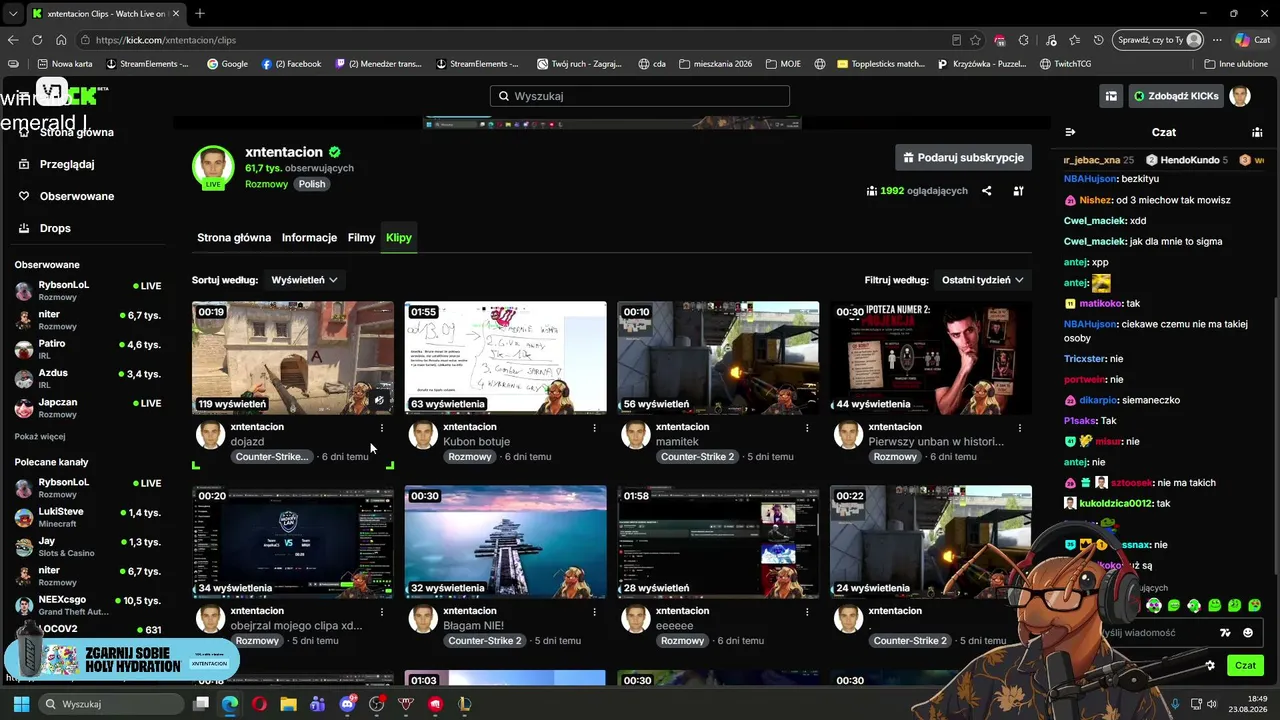The image size is (1280, 720).
Task: Open Azdus channel in followed list
Action: (x=88, y=378)
